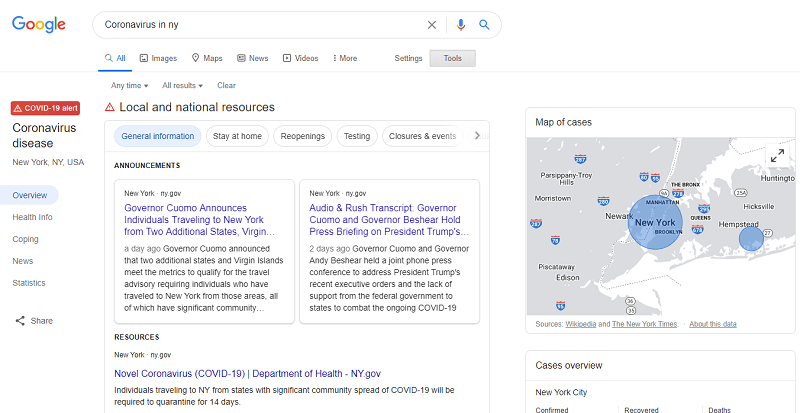Click the large New York case bubble
800x413 pixels.
(x=655, y=222)
